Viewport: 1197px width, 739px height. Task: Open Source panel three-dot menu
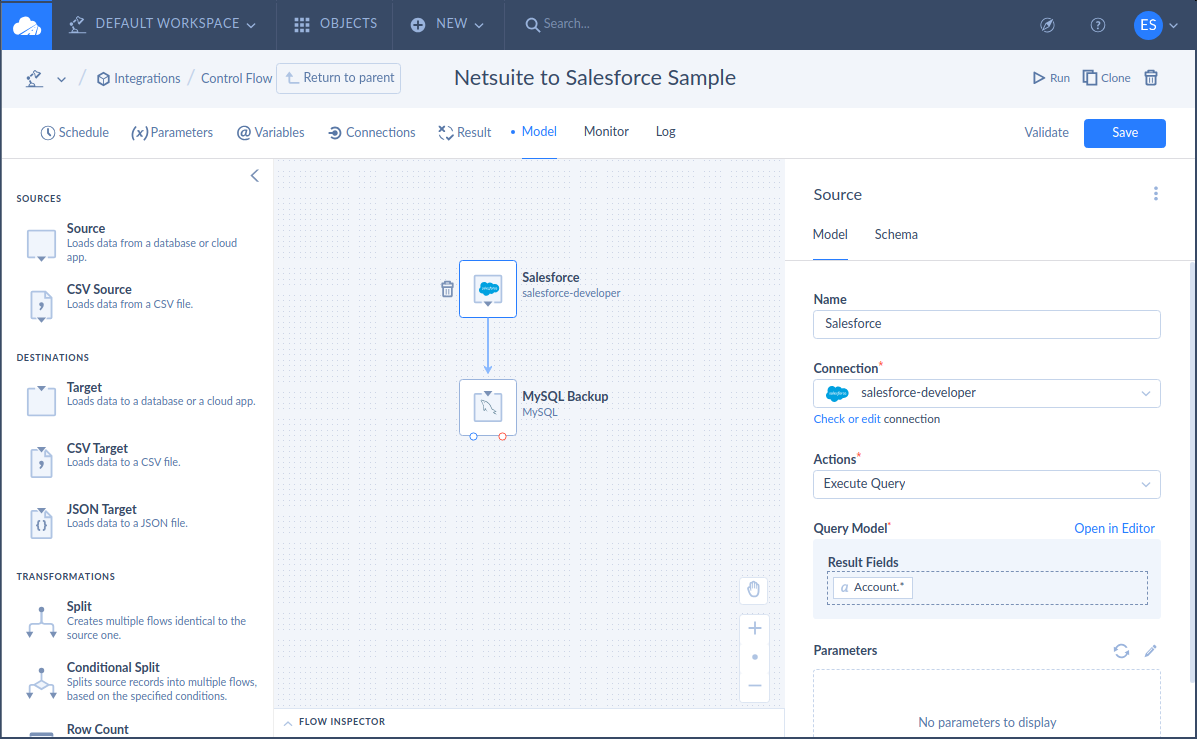coord(1156,194)
